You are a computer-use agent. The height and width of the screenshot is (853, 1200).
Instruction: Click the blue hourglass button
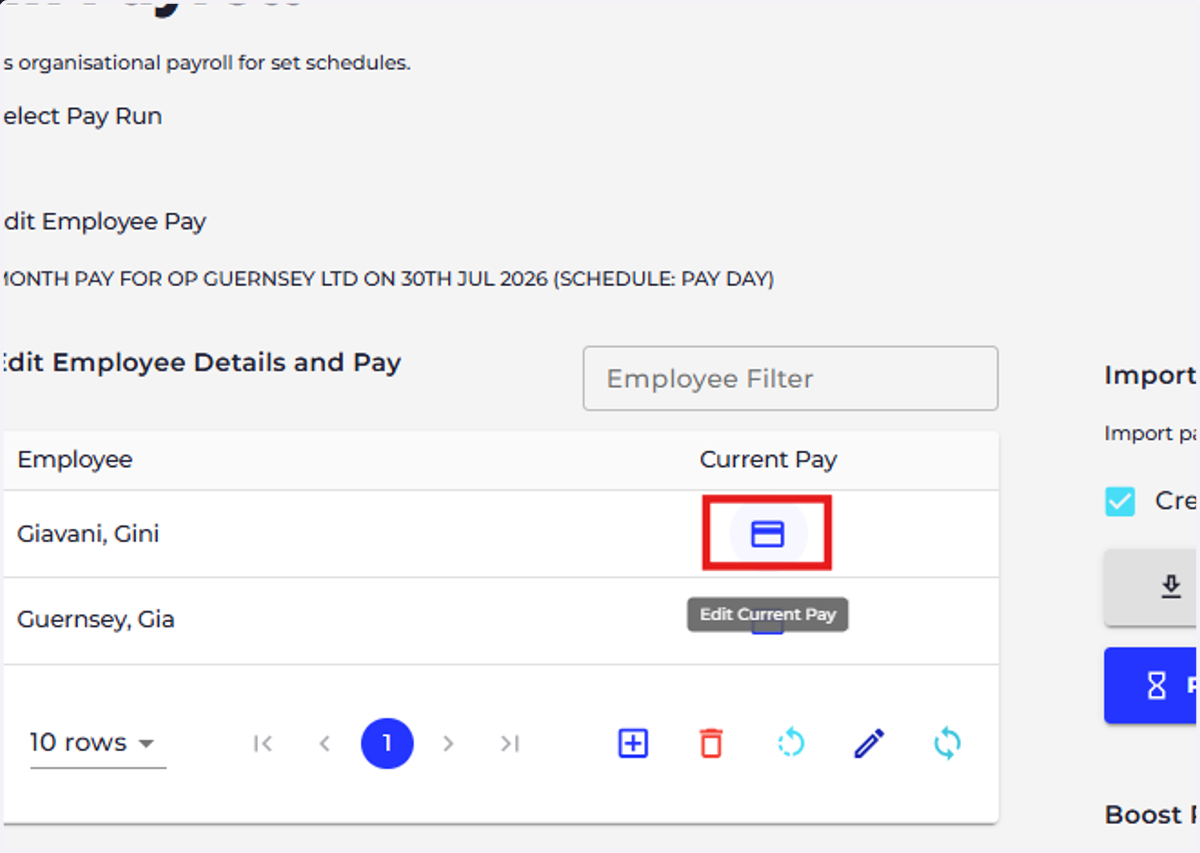click(1152, 685)
